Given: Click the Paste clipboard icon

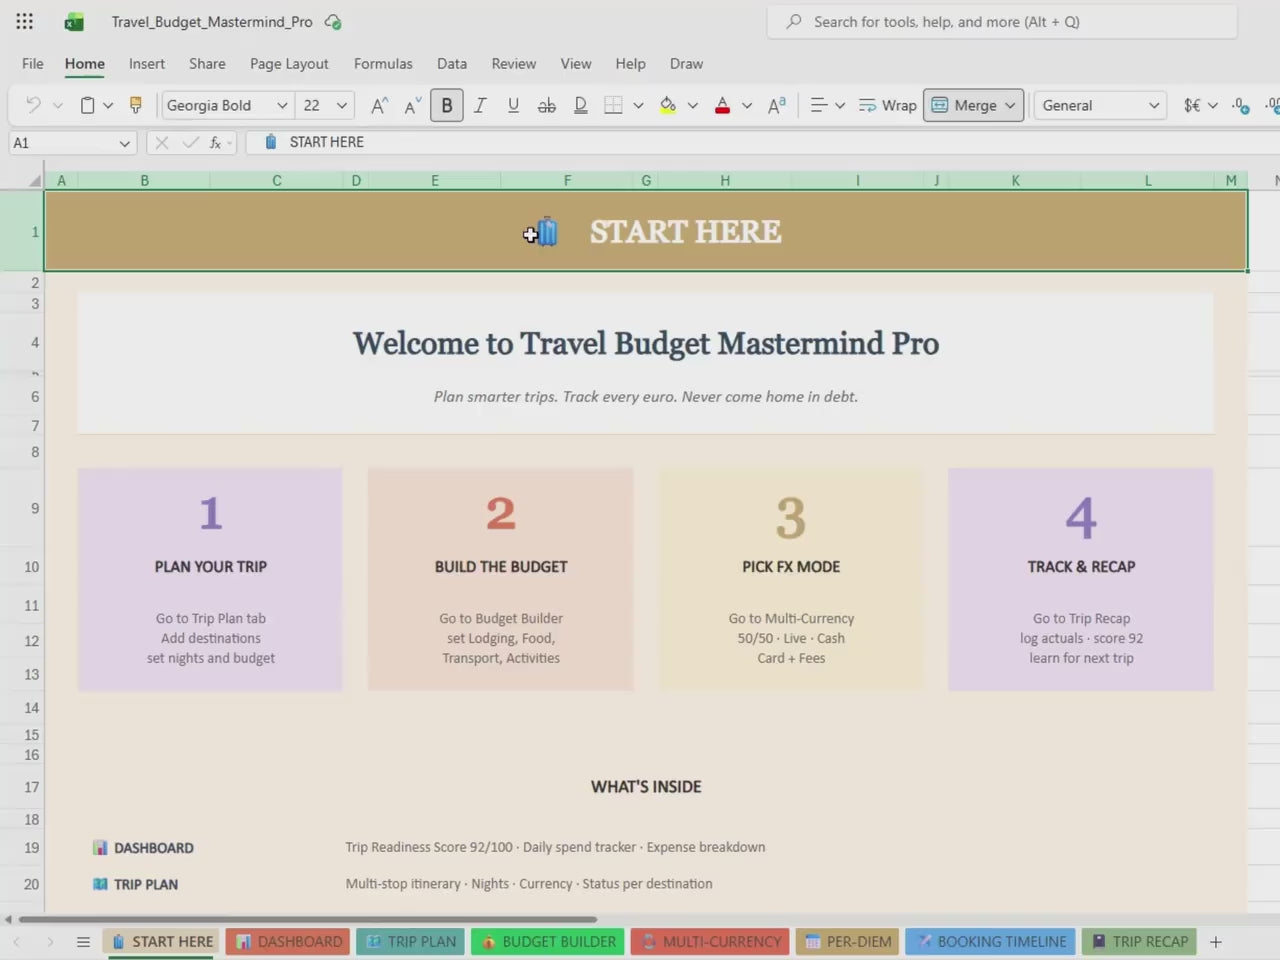Looking at the screenshot, I should (88, 105).
